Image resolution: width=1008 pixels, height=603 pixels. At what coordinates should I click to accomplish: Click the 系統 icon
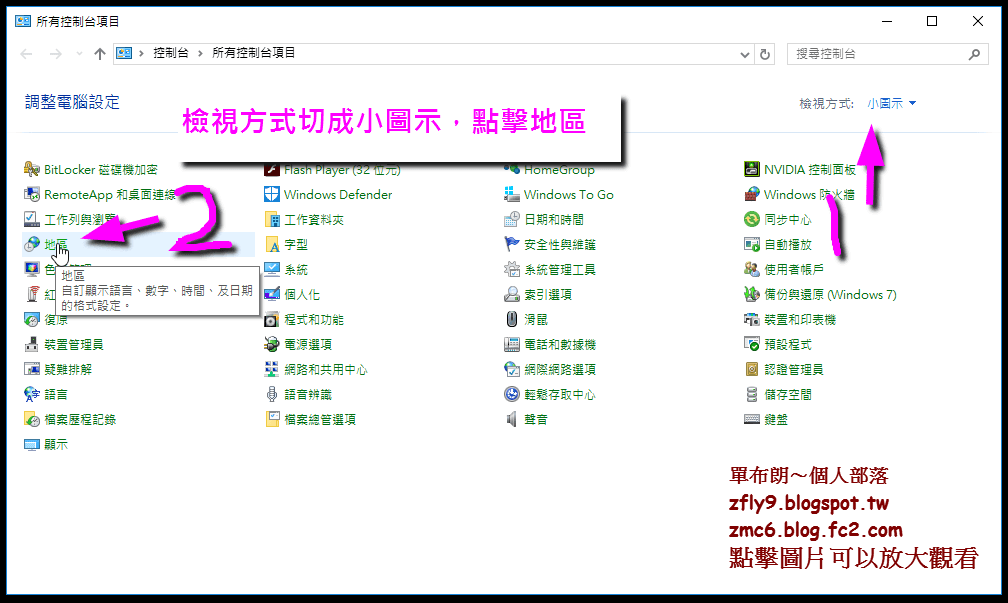(272, 269)
